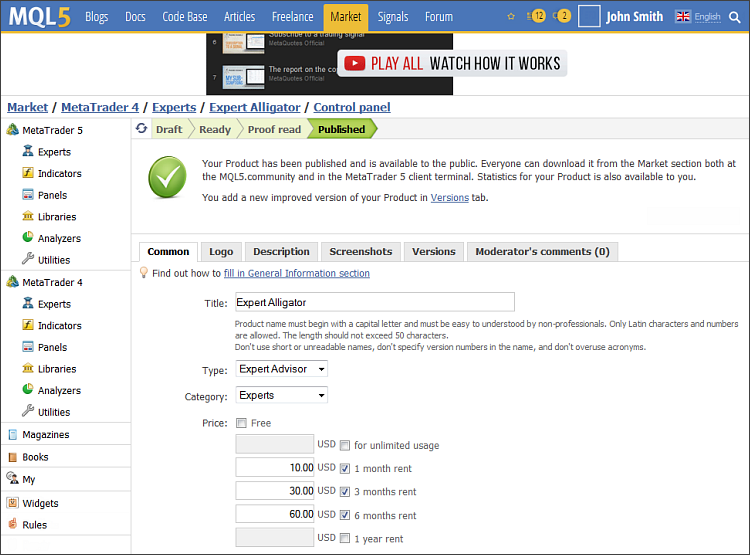Open the Type dropdown showing Expert Advisor
The image size is (750, 555).
point(282,369)
